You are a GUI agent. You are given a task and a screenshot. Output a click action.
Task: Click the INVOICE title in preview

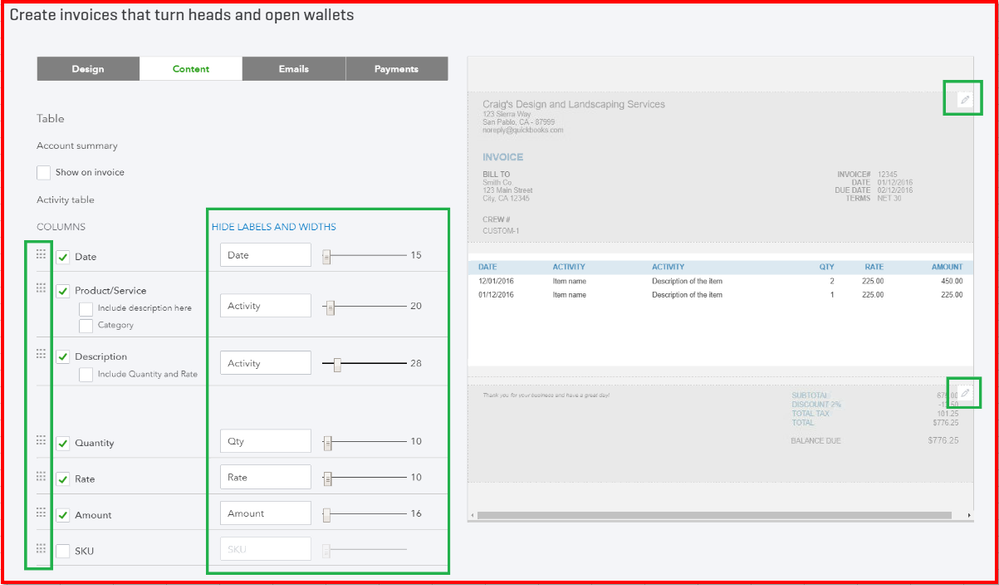tap(503, 157)
